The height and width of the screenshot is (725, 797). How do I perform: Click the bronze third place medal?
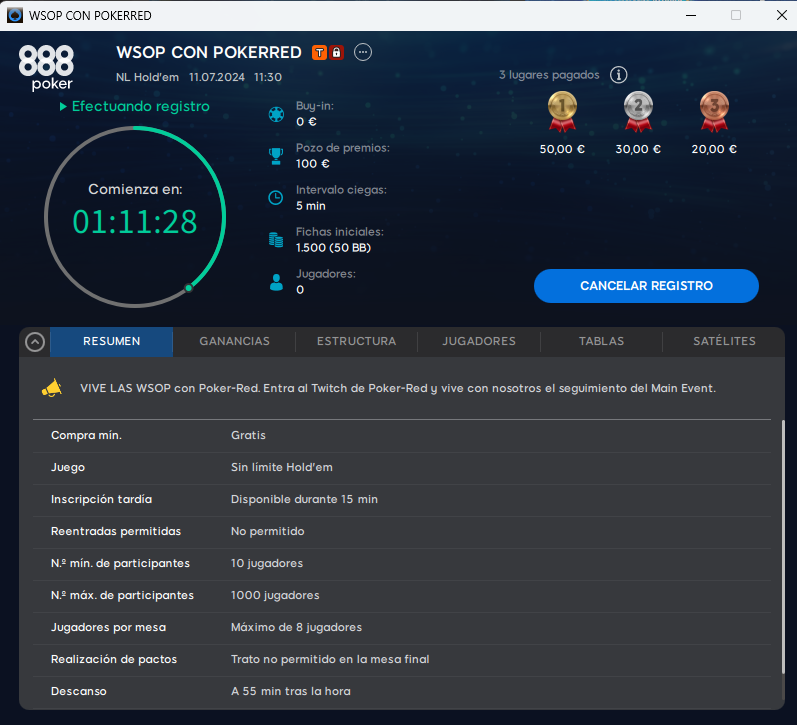click(x=714, y=111)
